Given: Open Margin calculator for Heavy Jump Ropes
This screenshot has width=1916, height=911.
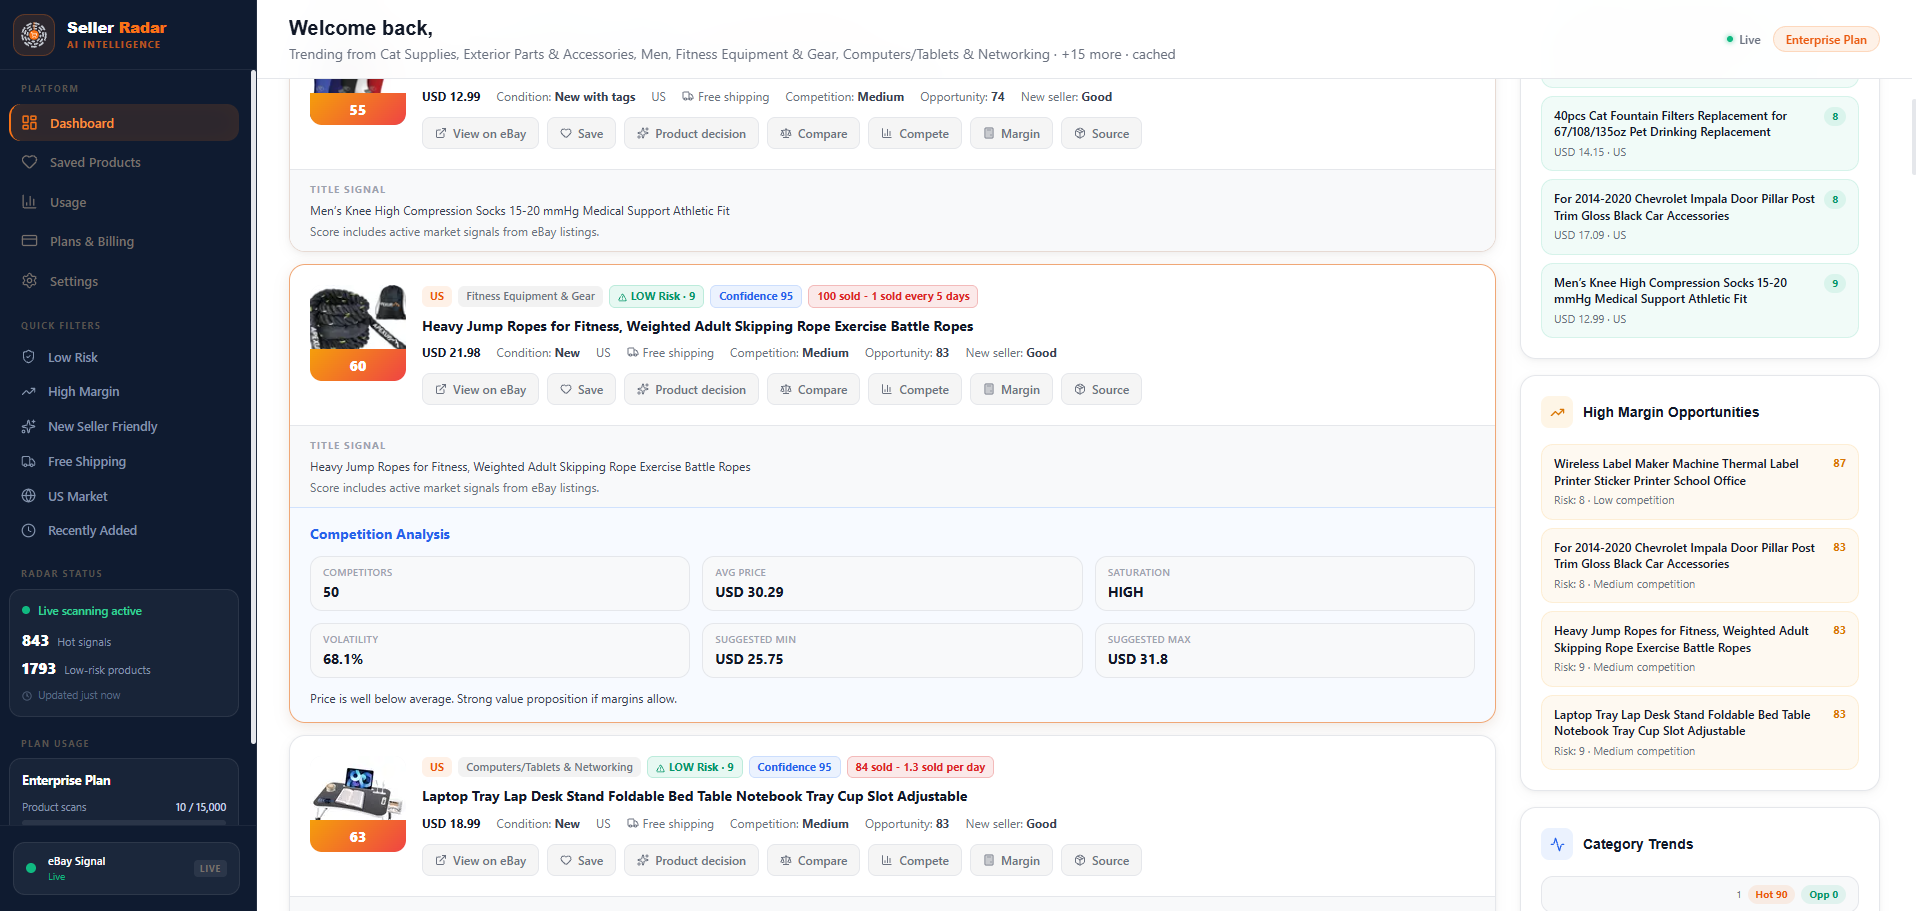Looking at the screenshot, I should coord(1011,390).
